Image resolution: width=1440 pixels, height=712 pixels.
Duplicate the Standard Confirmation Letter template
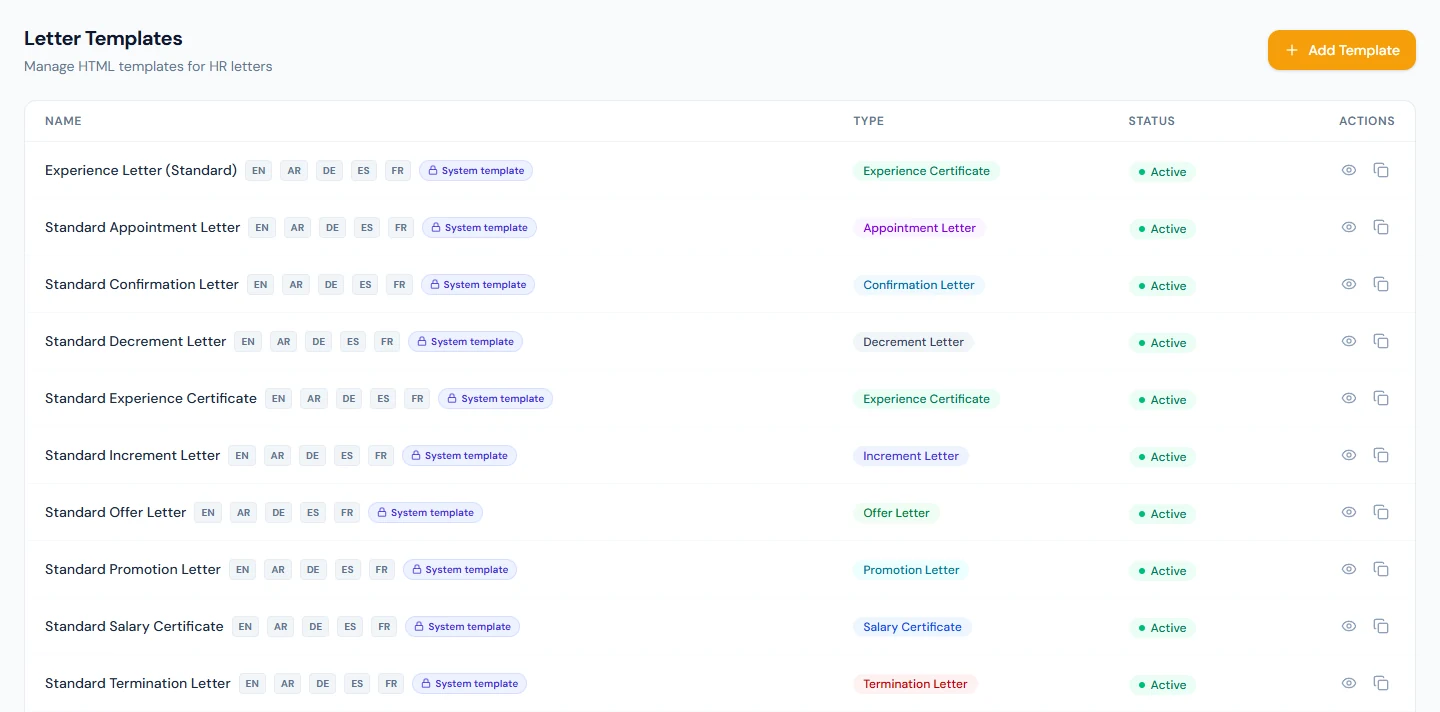pyautogui.click(x=1381, y=284)
